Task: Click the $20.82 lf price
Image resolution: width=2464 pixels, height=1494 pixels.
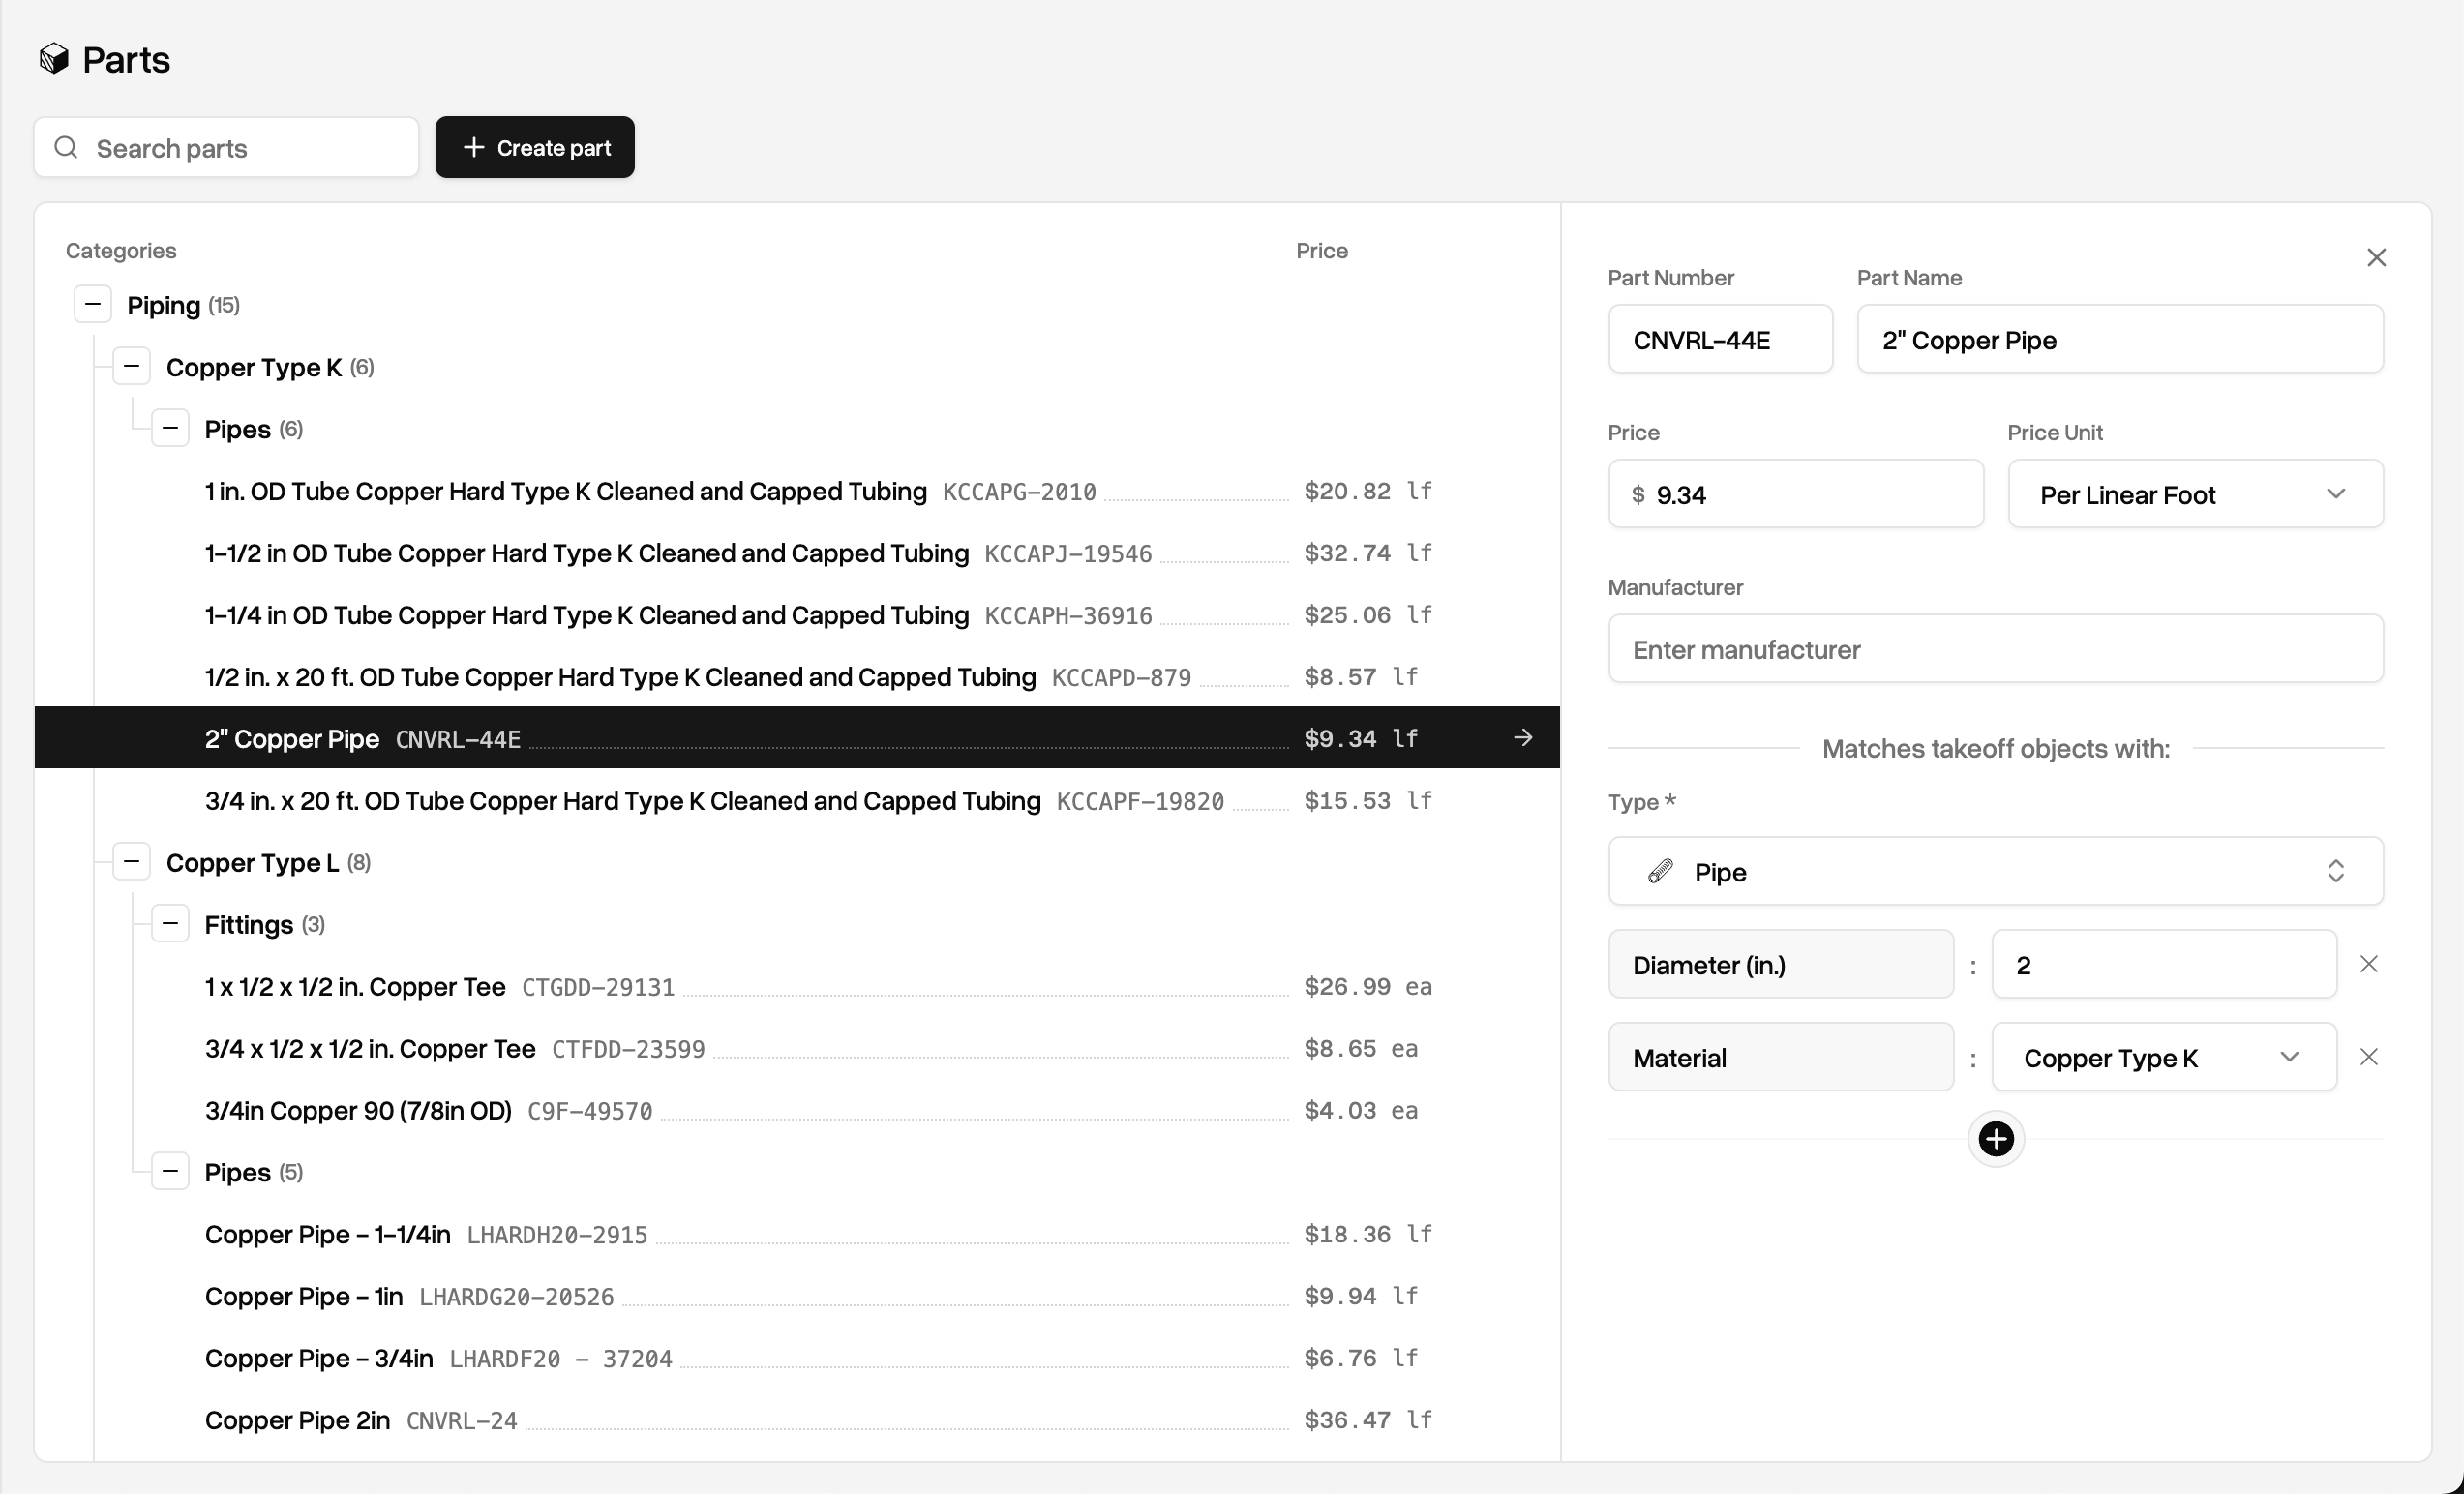Action: [x=1367, y=491]
